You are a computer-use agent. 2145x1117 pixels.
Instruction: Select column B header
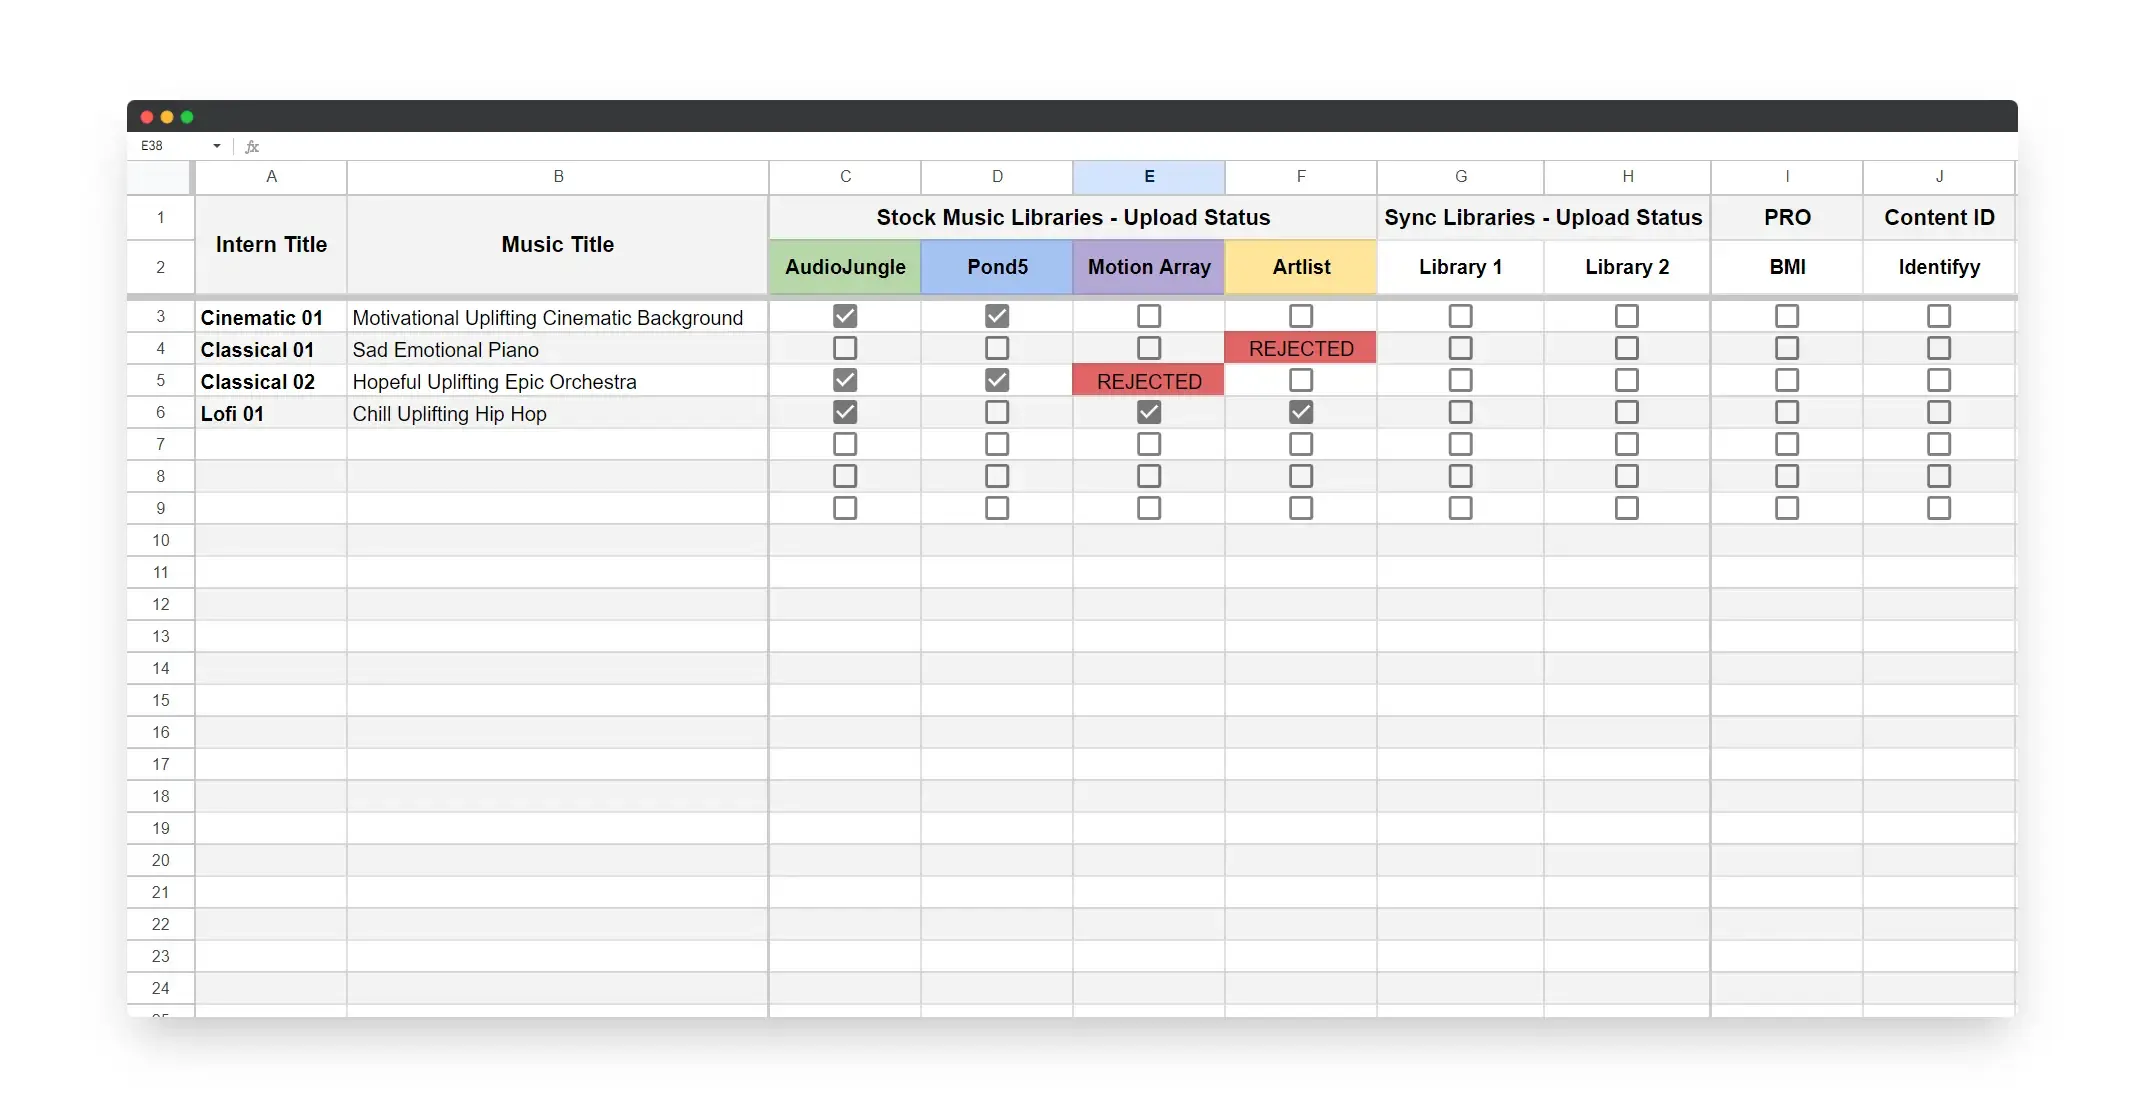pyautogui.click(x=558, y=177)
